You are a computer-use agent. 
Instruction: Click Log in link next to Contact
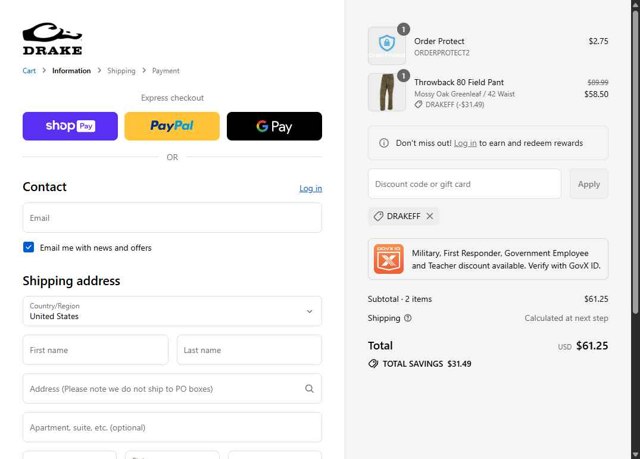(311, 188)
